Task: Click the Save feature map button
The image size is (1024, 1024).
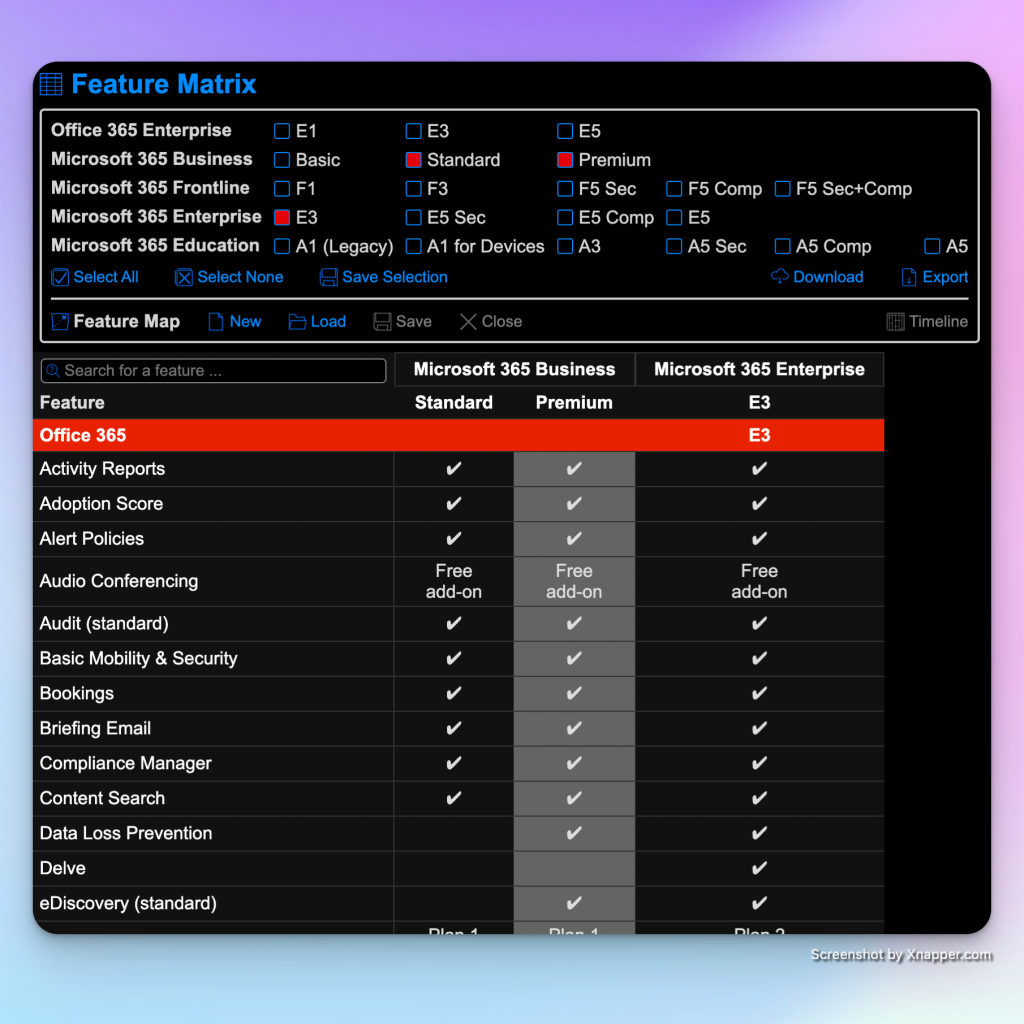Action: click(x=402, y=322)
